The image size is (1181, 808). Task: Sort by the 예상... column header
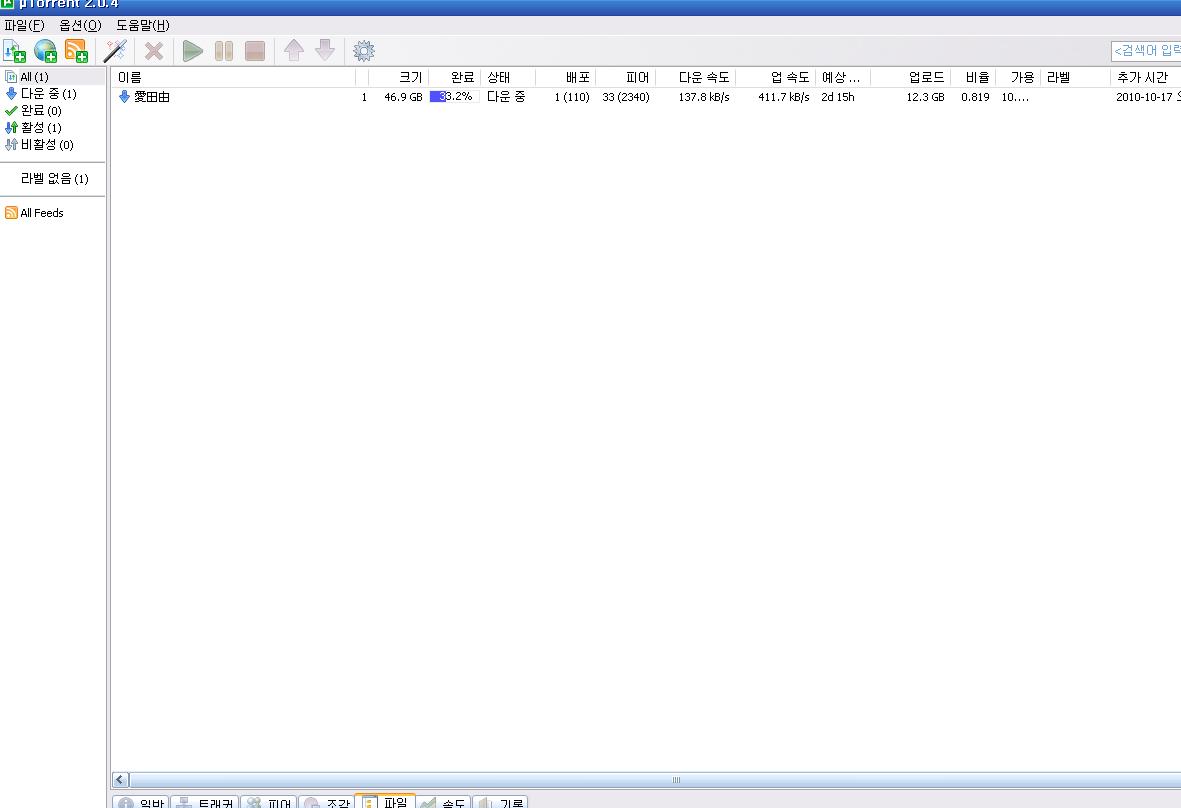pos(843,78)
